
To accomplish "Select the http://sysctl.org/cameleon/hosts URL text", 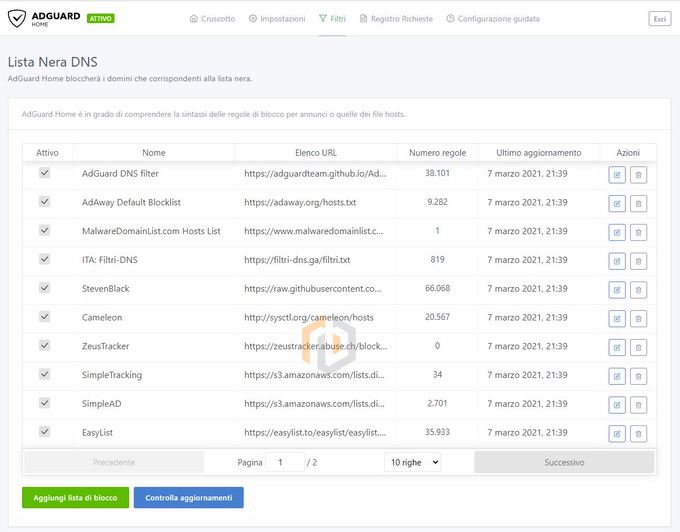I will [x=309, y=317].
